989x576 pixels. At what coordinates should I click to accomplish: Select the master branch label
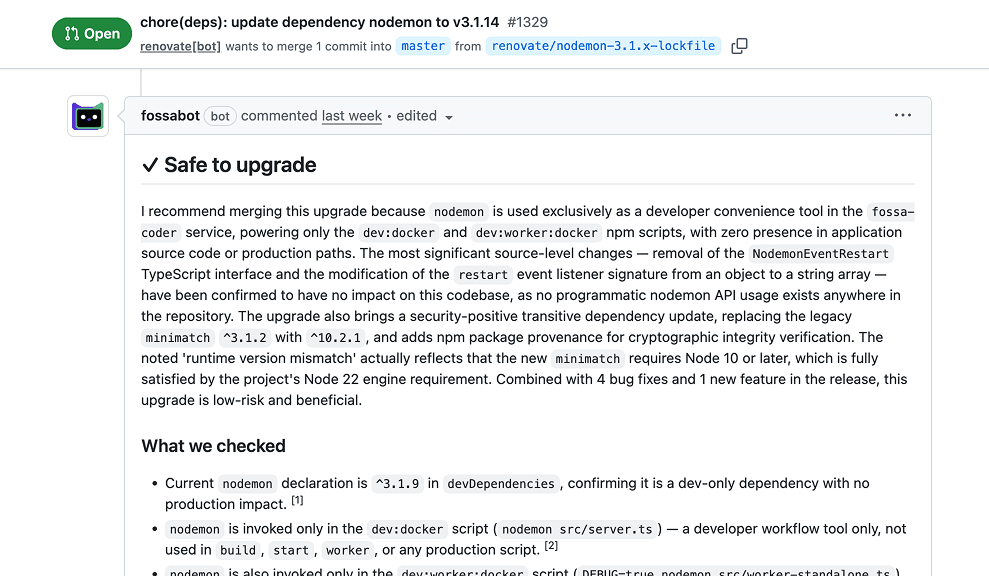point(422,46)
